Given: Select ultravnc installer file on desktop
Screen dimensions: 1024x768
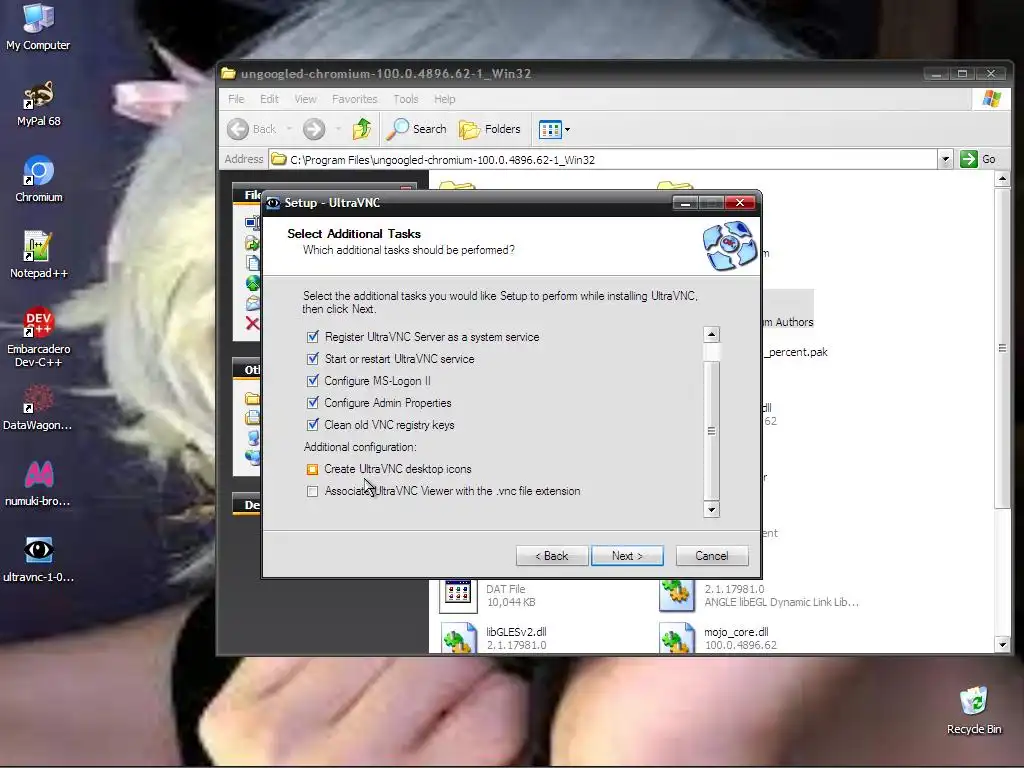Looking at the screenshot, I should (38, 560).
